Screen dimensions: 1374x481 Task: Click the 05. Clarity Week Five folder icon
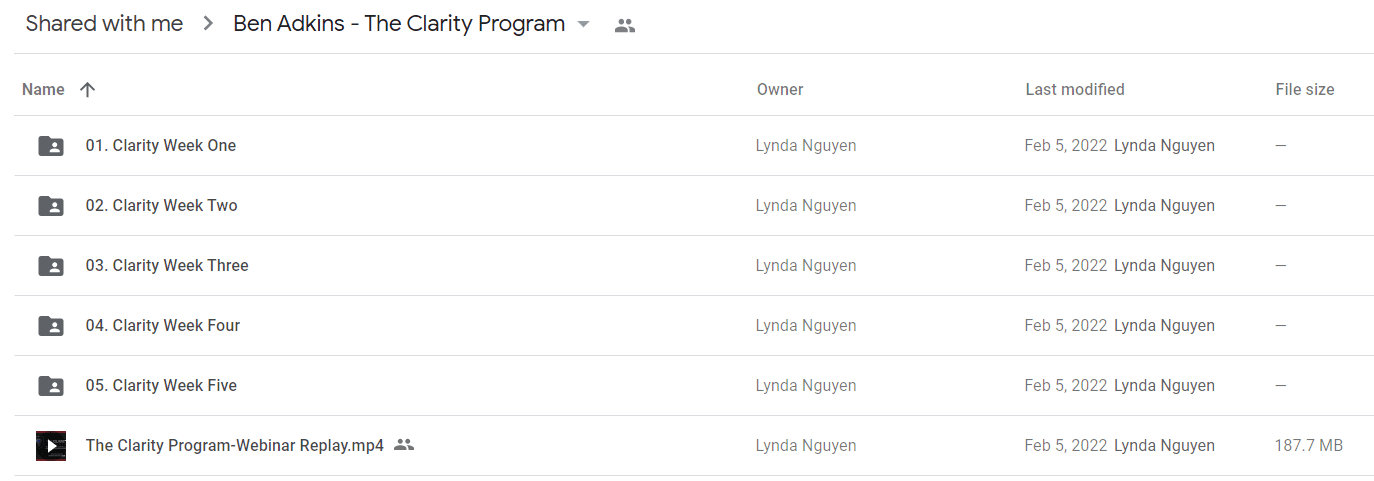click(51, 386)
